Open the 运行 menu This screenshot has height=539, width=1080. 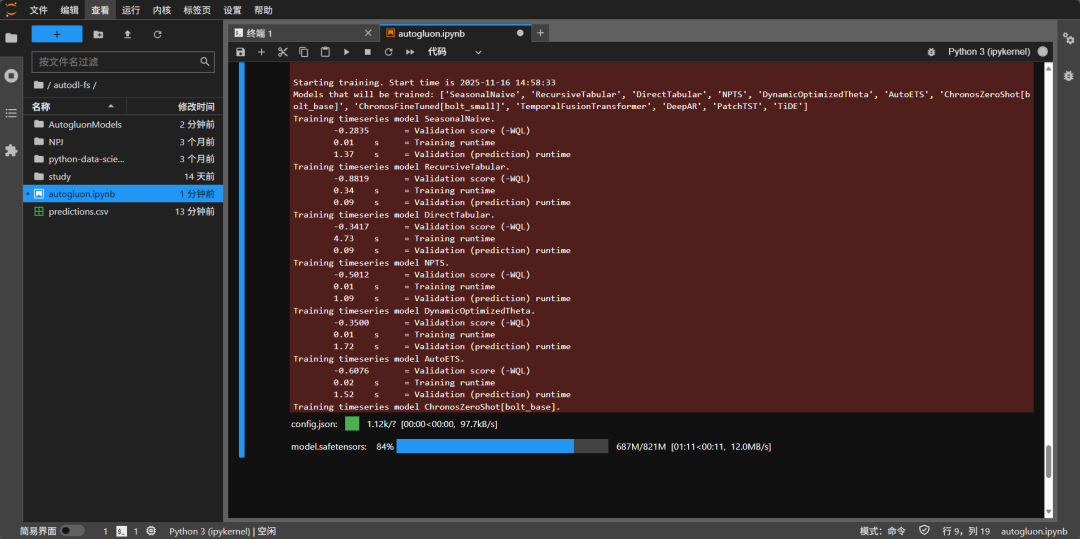click(131, 10)
